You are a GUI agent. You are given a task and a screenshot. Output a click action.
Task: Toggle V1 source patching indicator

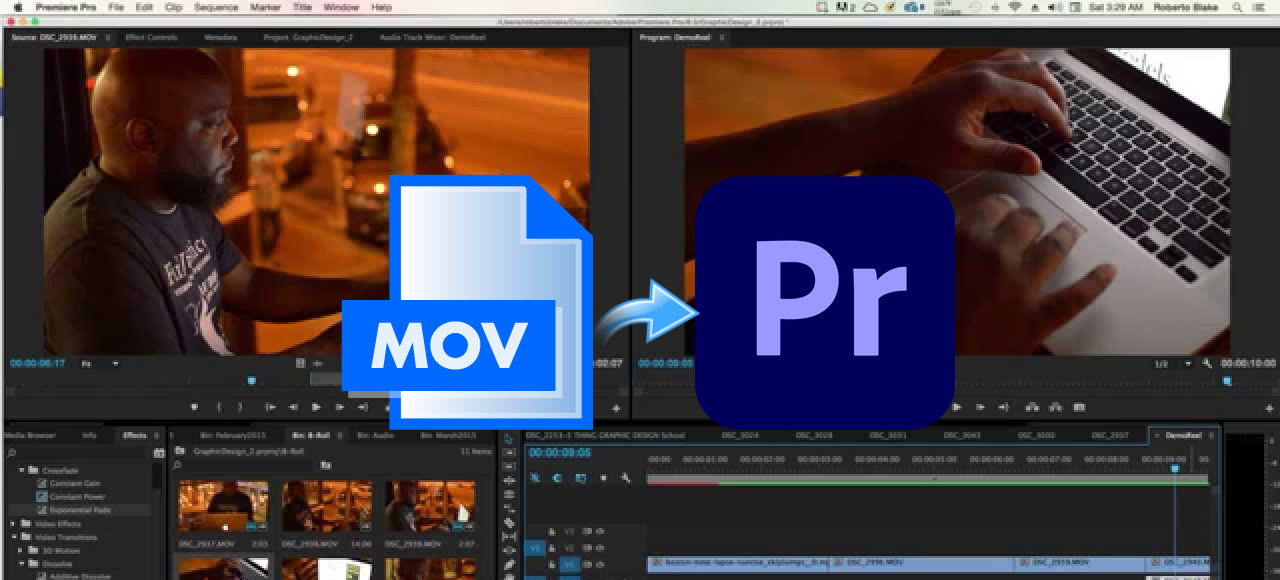pos(535,548)
